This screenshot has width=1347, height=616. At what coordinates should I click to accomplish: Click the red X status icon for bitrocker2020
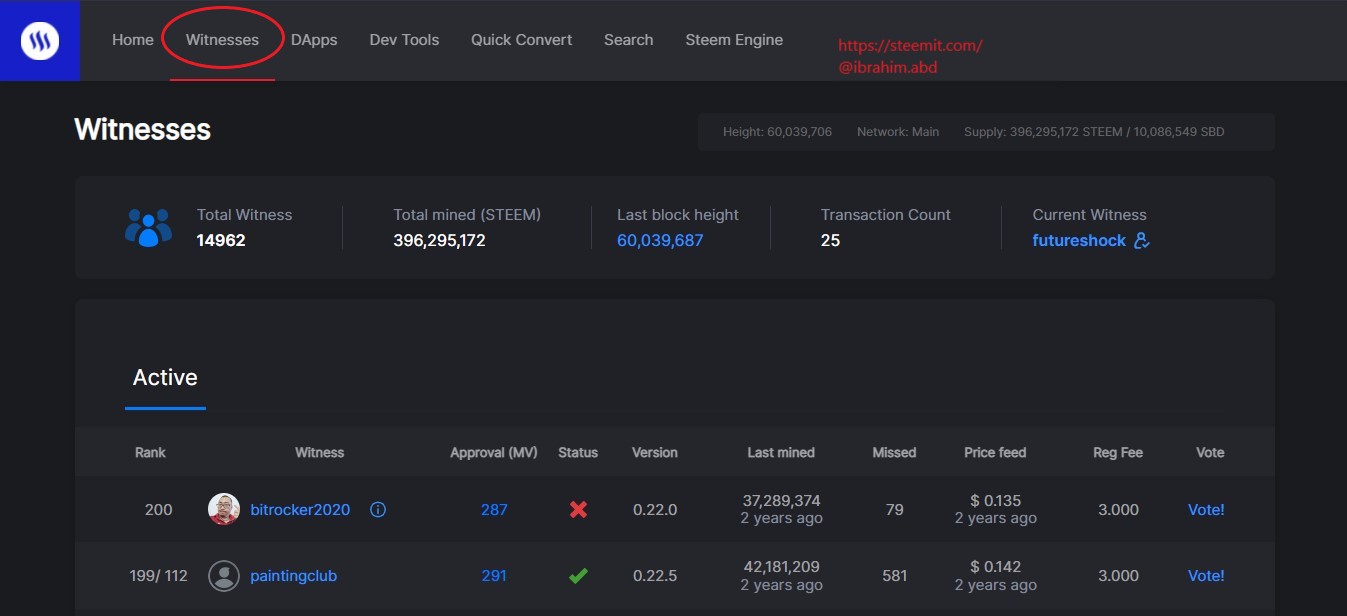point(578,510)
